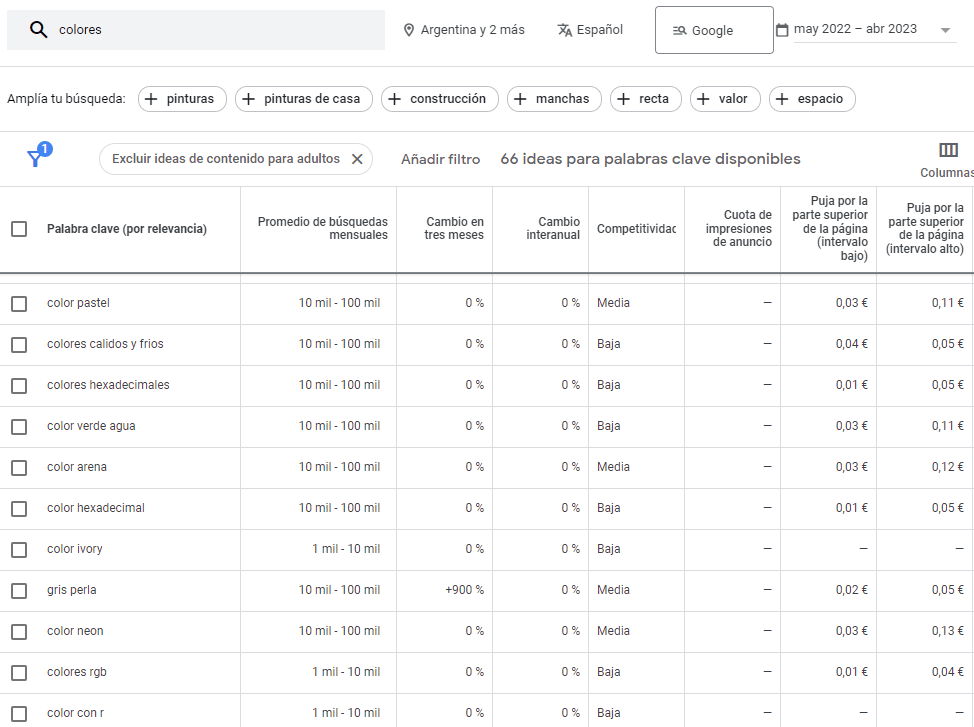
Task: Click 1 mil - 10 mil in color ivory row
Action: (x=346, y=549)
